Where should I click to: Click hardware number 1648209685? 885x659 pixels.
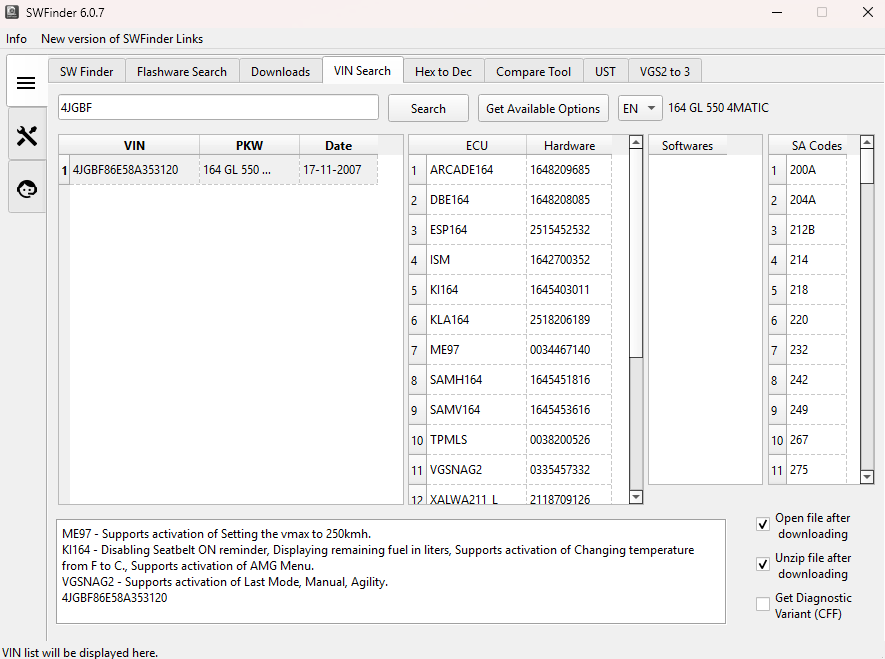pos(569,170)
